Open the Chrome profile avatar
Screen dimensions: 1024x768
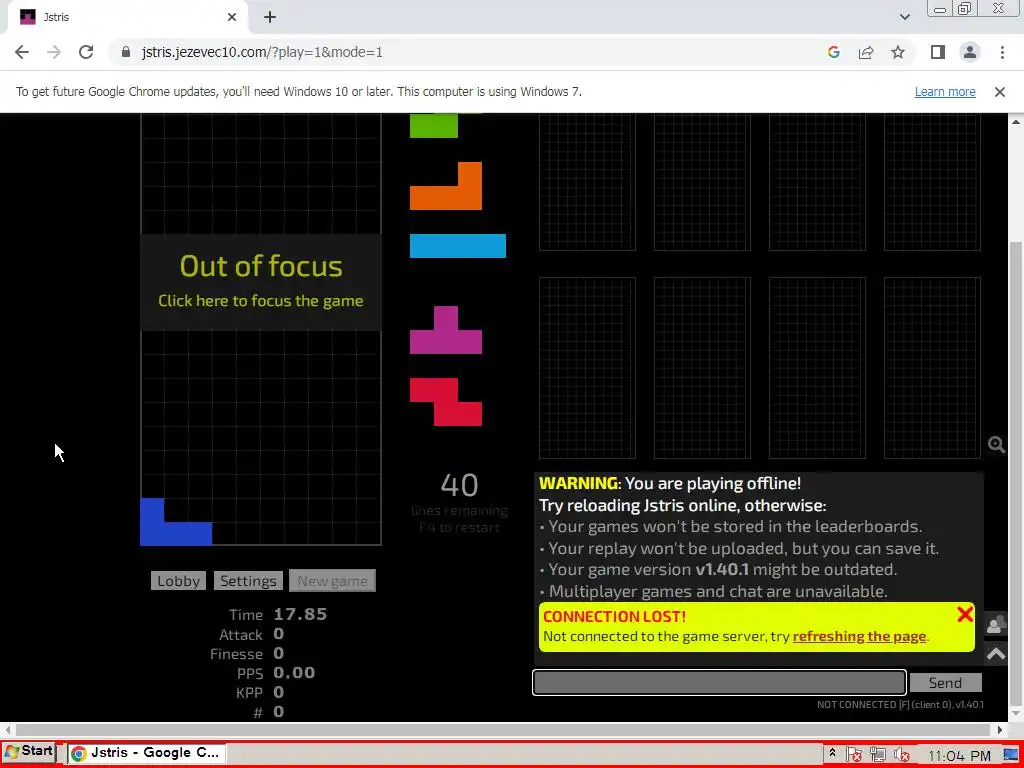coord(970,52)
